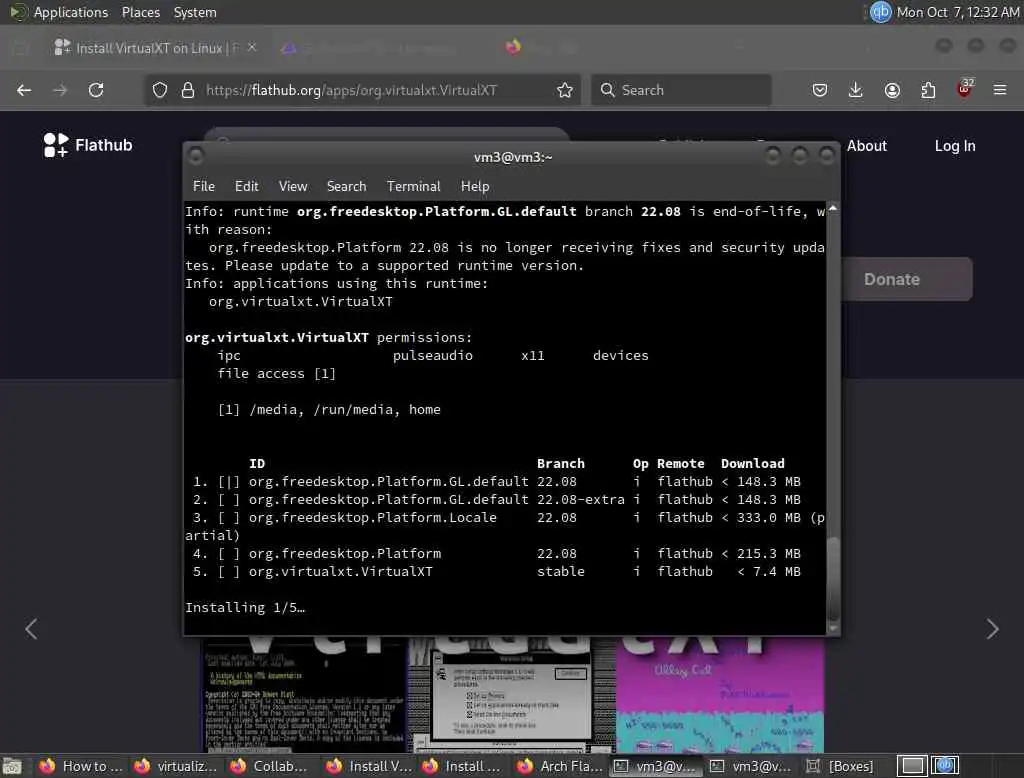Click qBittorrent tray icon in top panel
This screenshot has height=778, width=1024.
pyautogui.click(x=880, y=12)
